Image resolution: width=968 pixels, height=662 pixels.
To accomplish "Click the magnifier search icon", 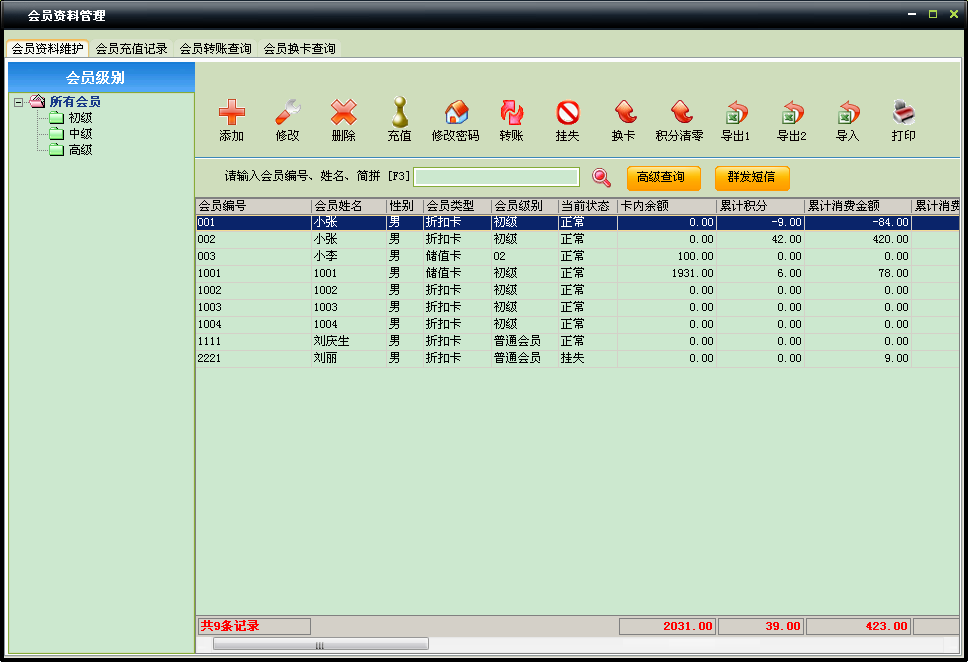I will pos(601,177).
